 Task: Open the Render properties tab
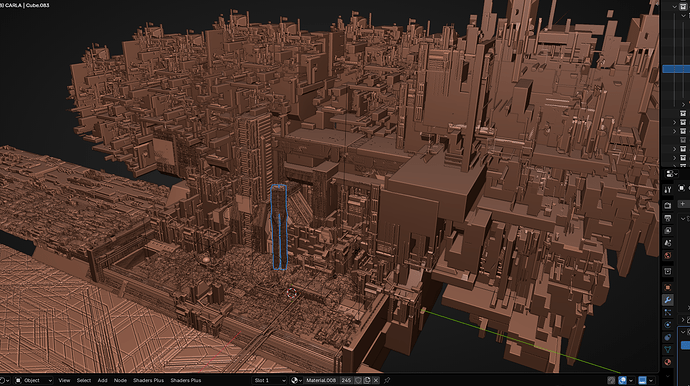pos(668,206)
